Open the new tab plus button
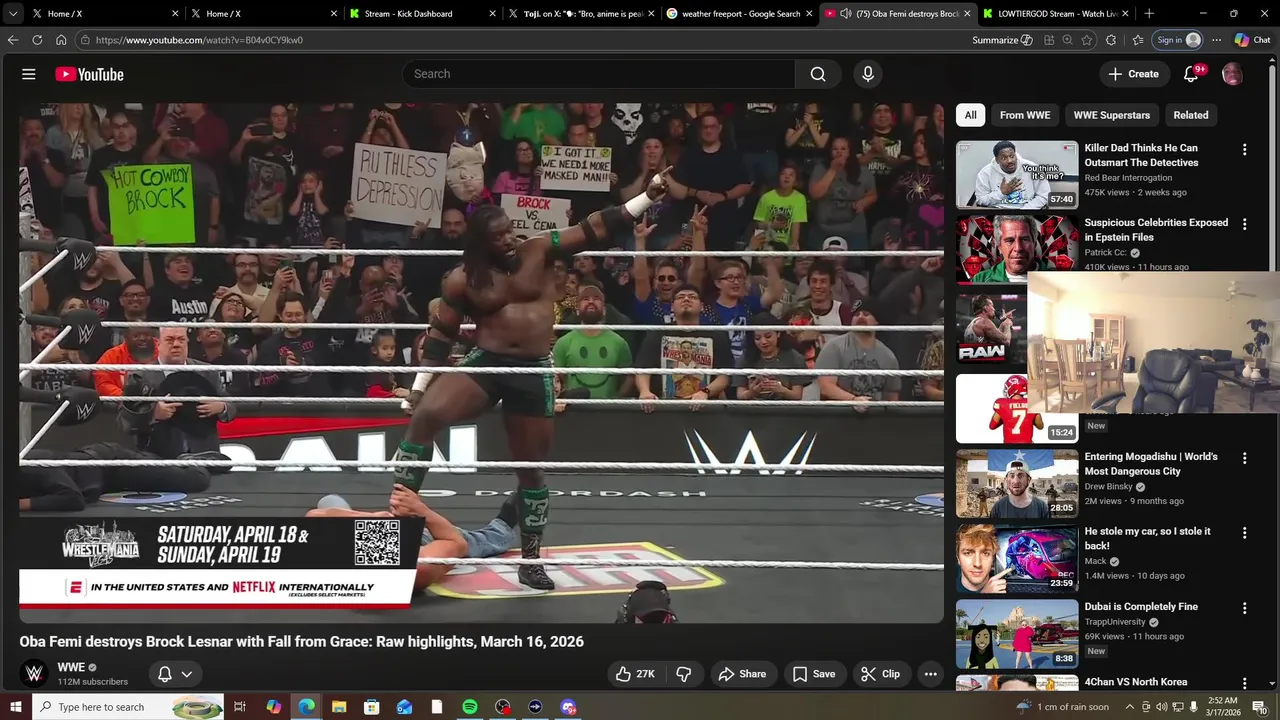 click(1149, 14)
